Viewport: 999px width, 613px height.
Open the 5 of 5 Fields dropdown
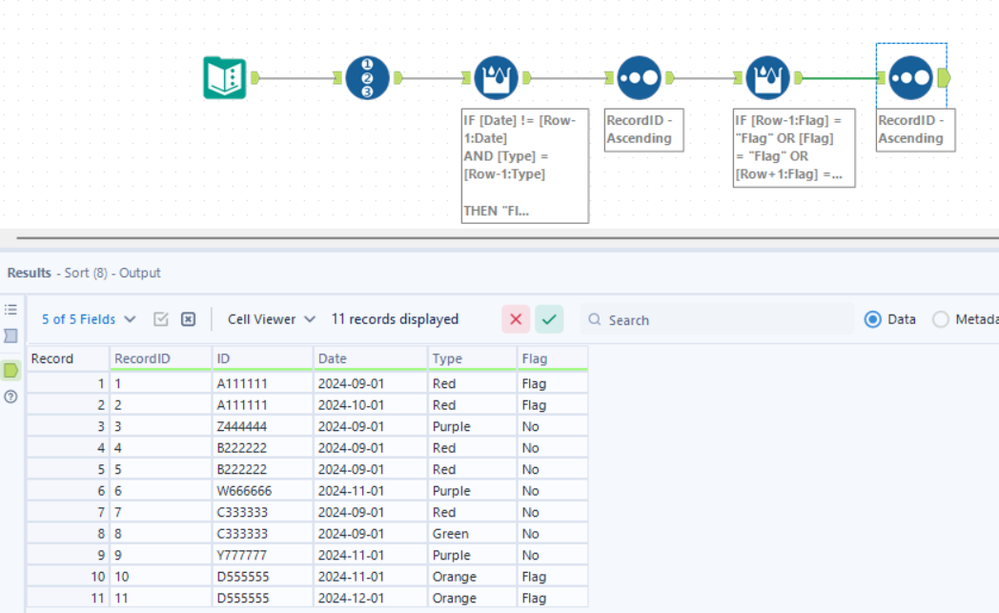coord(88,319)
